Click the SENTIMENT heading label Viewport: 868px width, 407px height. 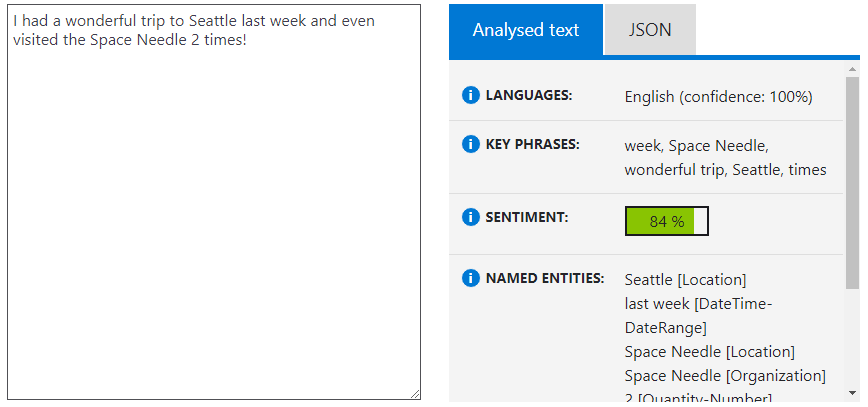(527, 217)
